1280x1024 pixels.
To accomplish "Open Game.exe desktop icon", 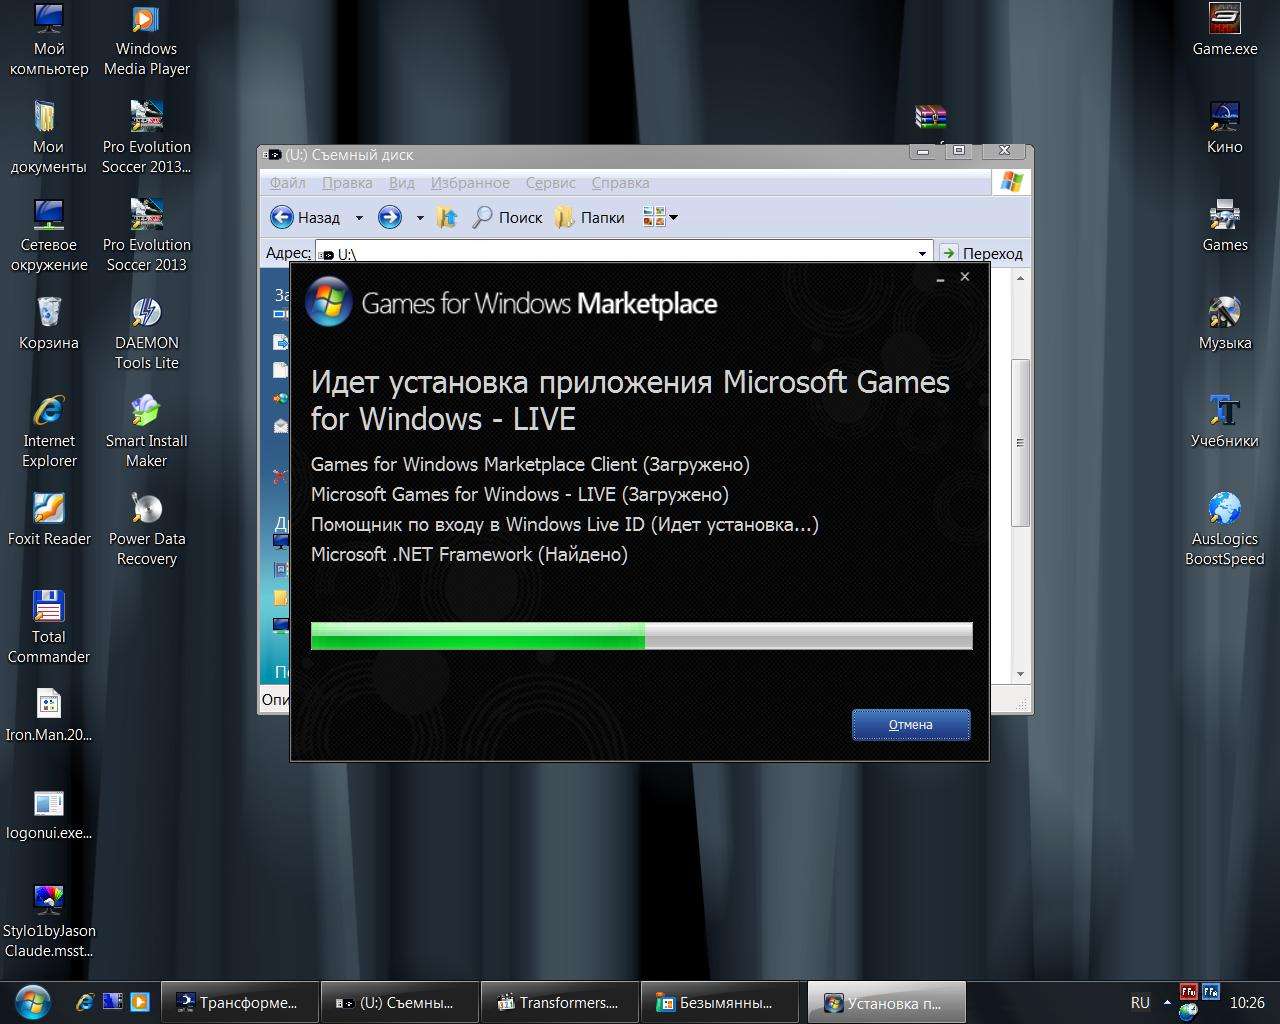I will point(1224,30).
